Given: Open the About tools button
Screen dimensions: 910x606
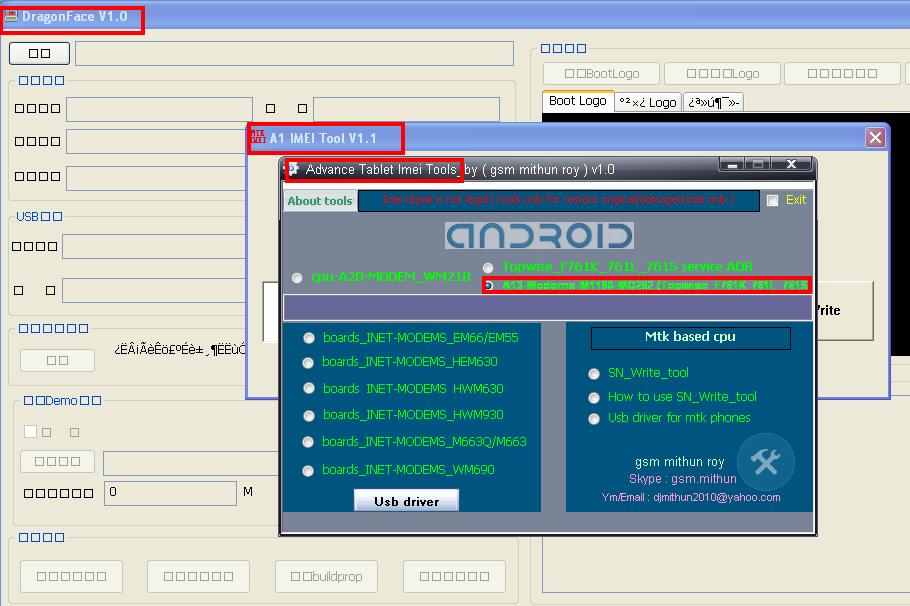Looking at the screenshot, I should pos(320,201).
